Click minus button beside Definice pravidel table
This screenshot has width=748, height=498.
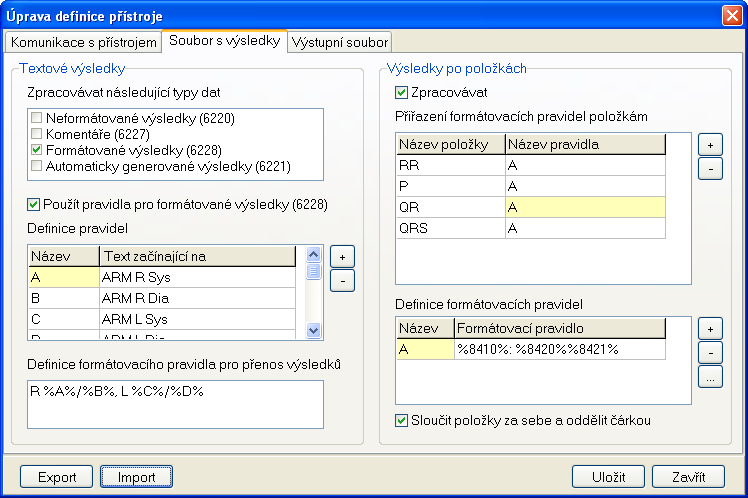point(341,279)
